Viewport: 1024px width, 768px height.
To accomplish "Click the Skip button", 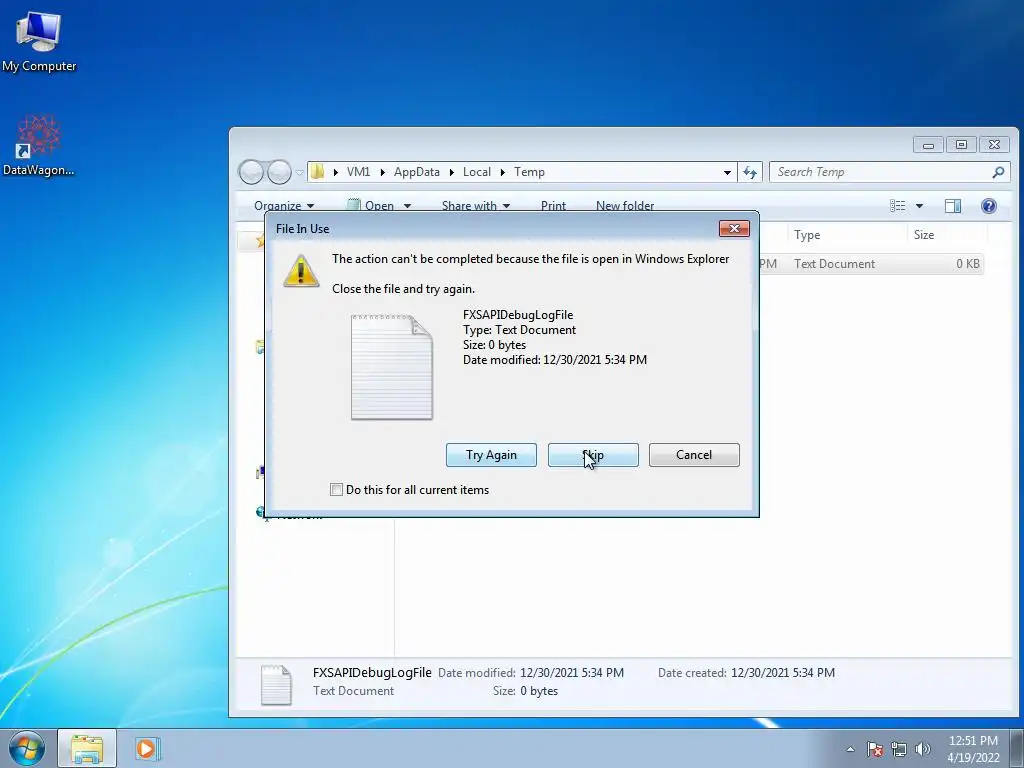I will point(593,455).
